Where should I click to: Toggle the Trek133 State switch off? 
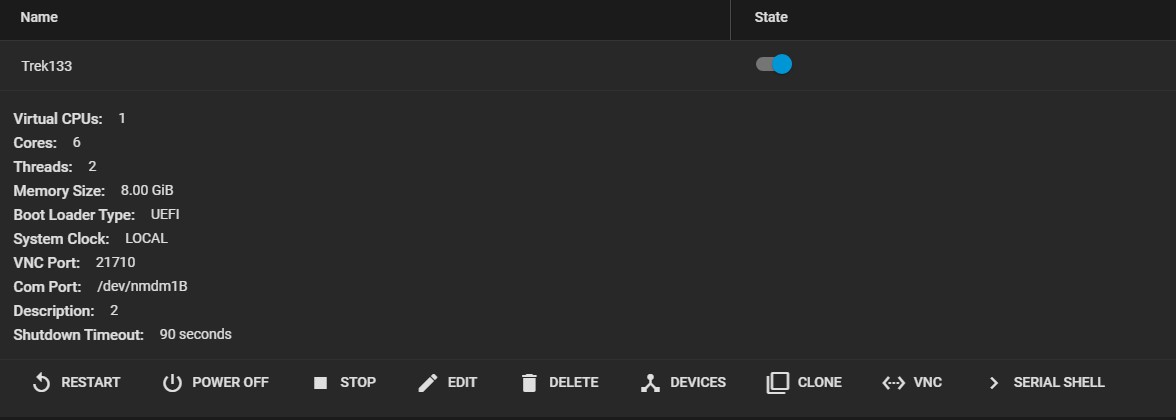tap(773, 64)
